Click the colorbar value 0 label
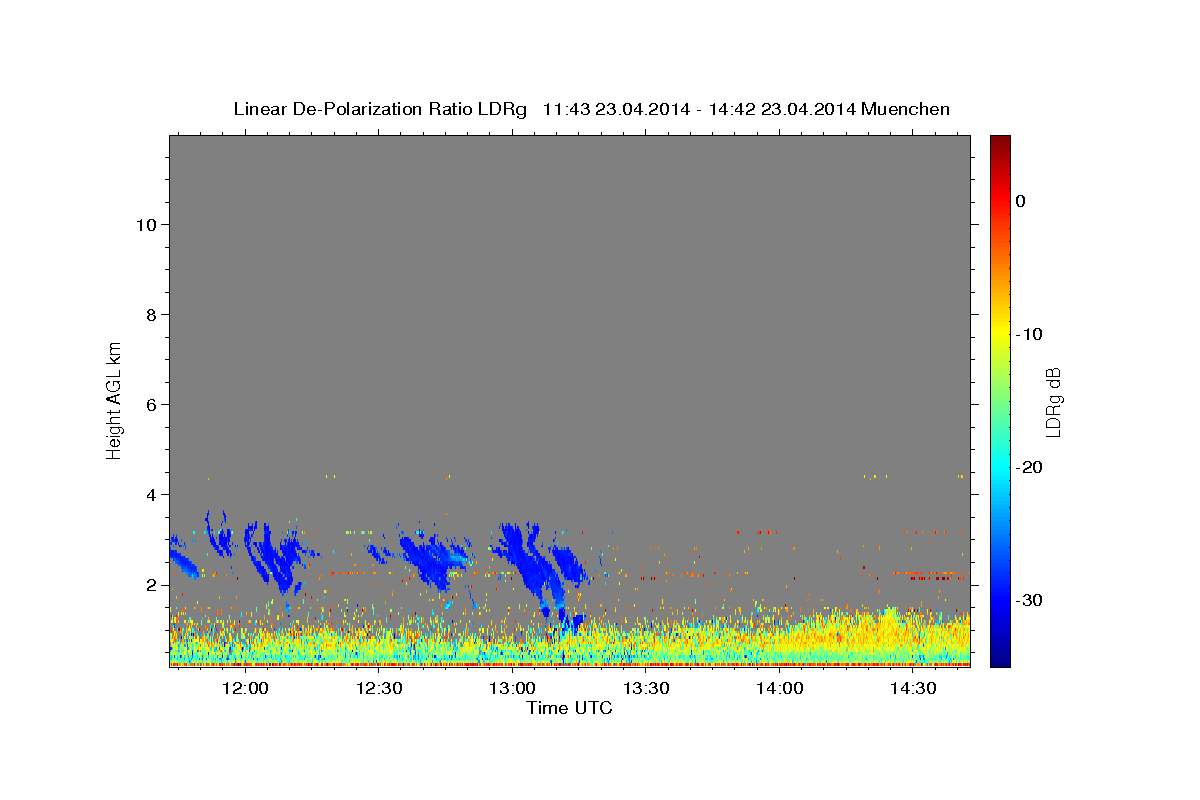Screen dimensions: 1200x800 tap(1020, 201)
